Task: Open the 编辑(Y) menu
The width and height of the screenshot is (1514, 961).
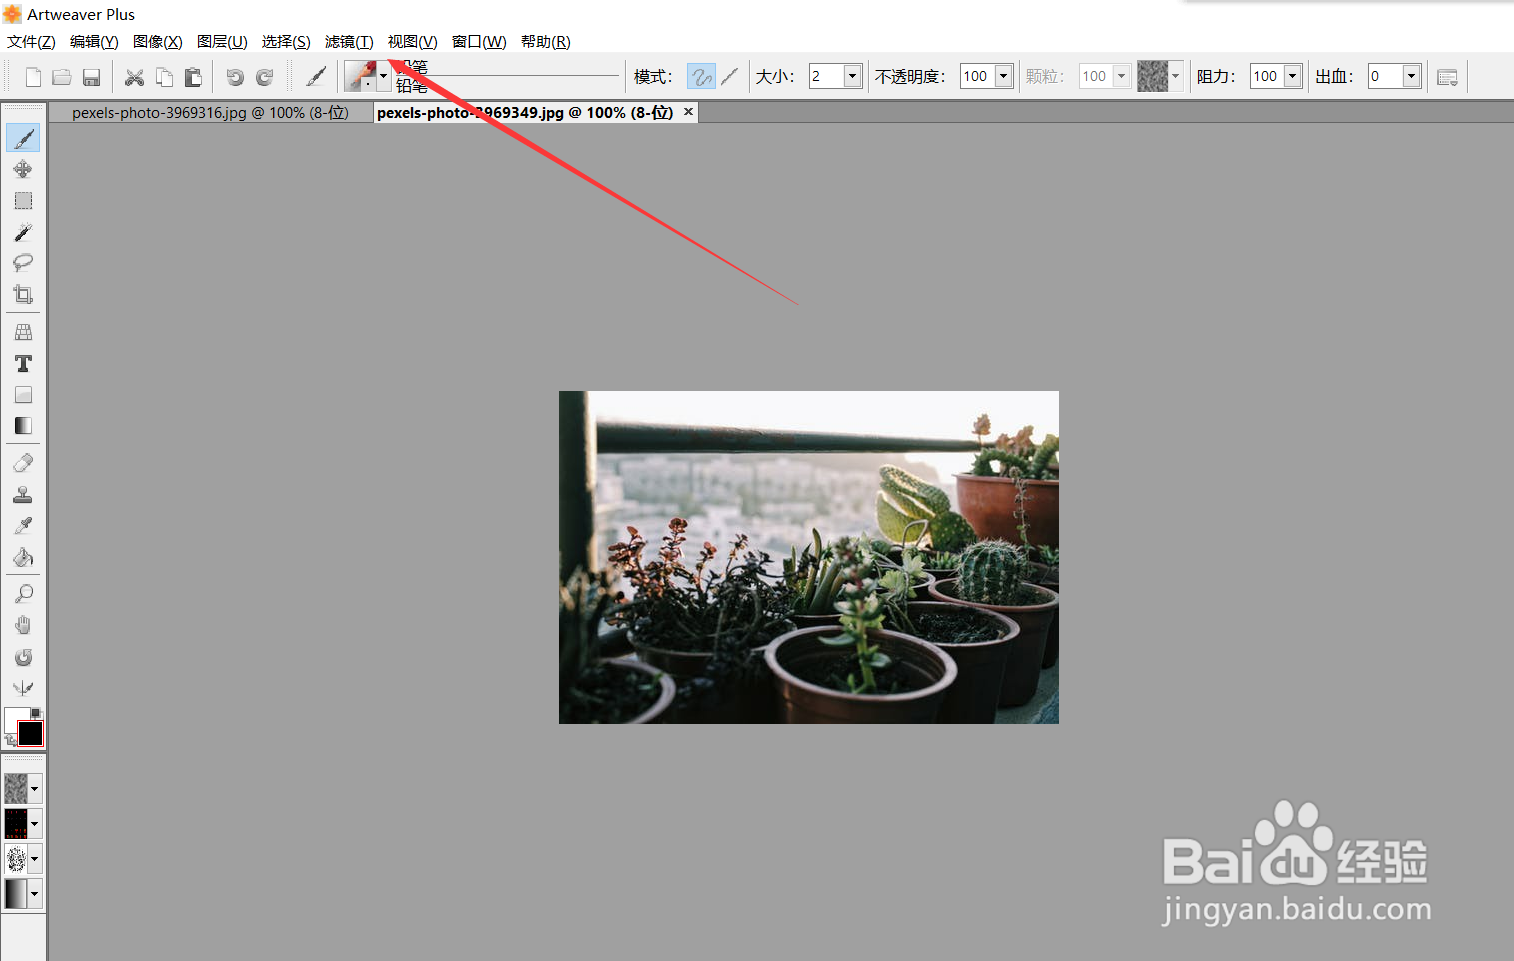Action: coord(94,42)
